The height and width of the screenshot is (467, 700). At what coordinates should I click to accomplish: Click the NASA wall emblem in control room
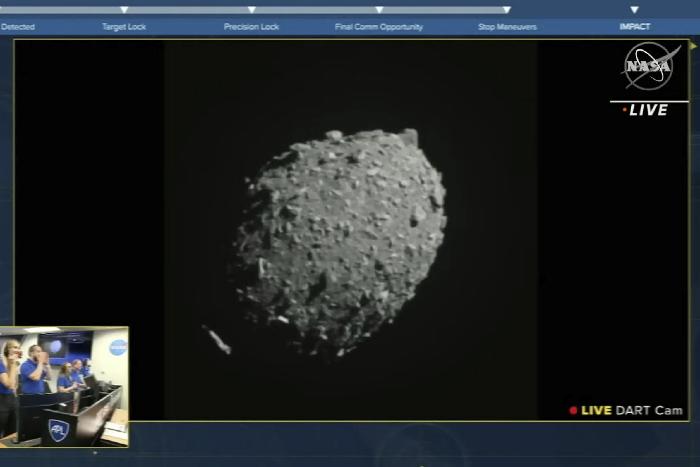pos(118,347)
